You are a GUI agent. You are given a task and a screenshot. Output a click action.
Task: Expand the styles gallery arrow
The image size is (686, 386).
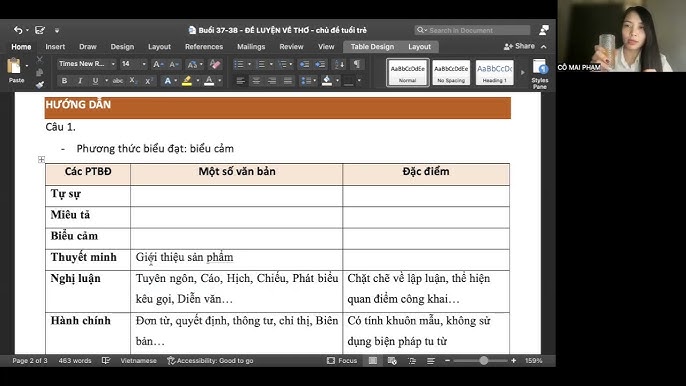click(522, 72)
